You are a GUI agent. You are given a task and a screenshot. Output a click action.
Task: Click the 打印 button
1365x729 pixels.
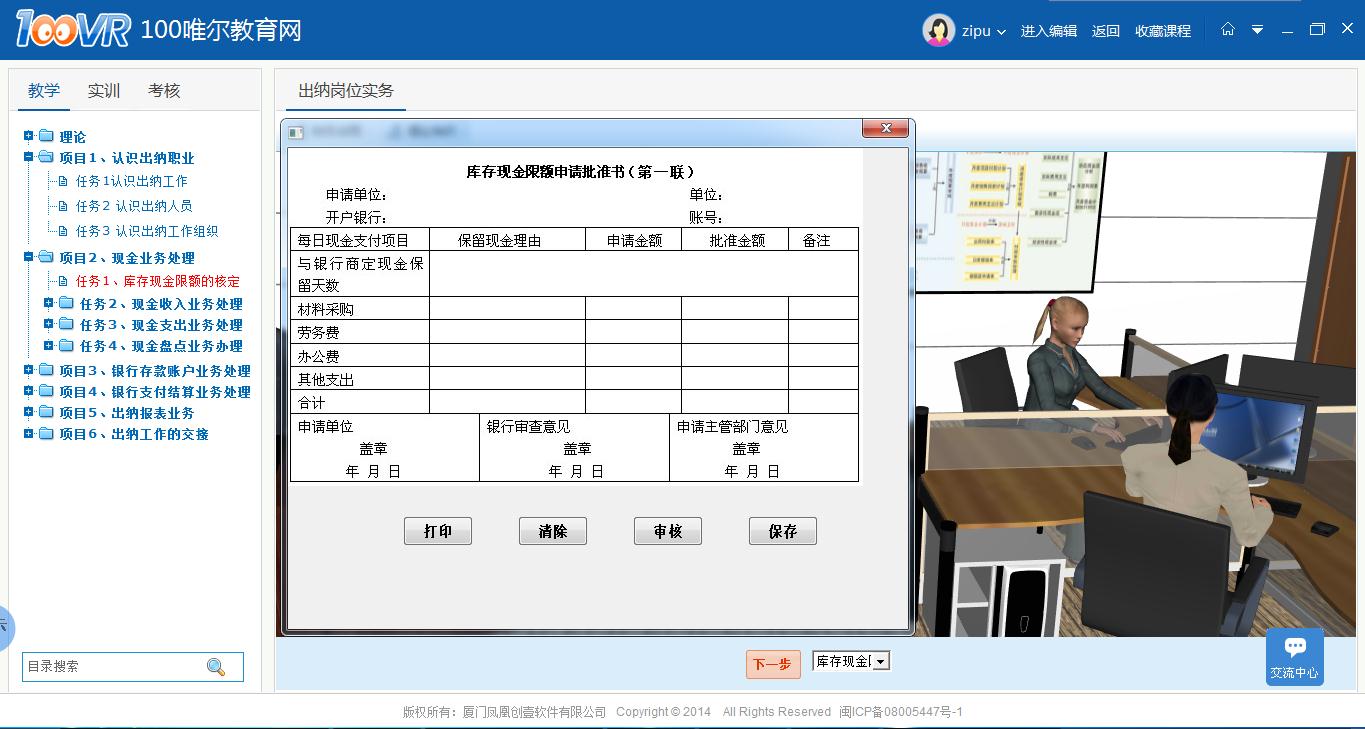pyautogui.click(x=437, y=531)
